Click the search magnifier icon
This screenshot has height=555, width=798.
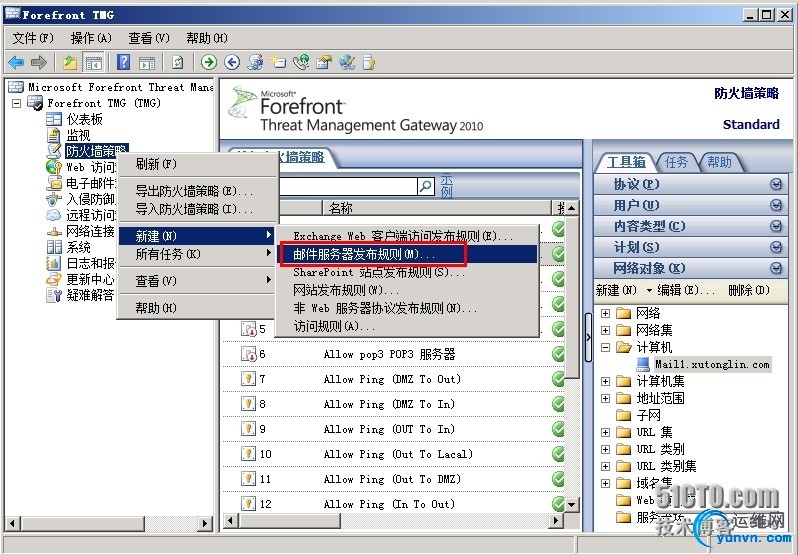[x=425, y=186]
